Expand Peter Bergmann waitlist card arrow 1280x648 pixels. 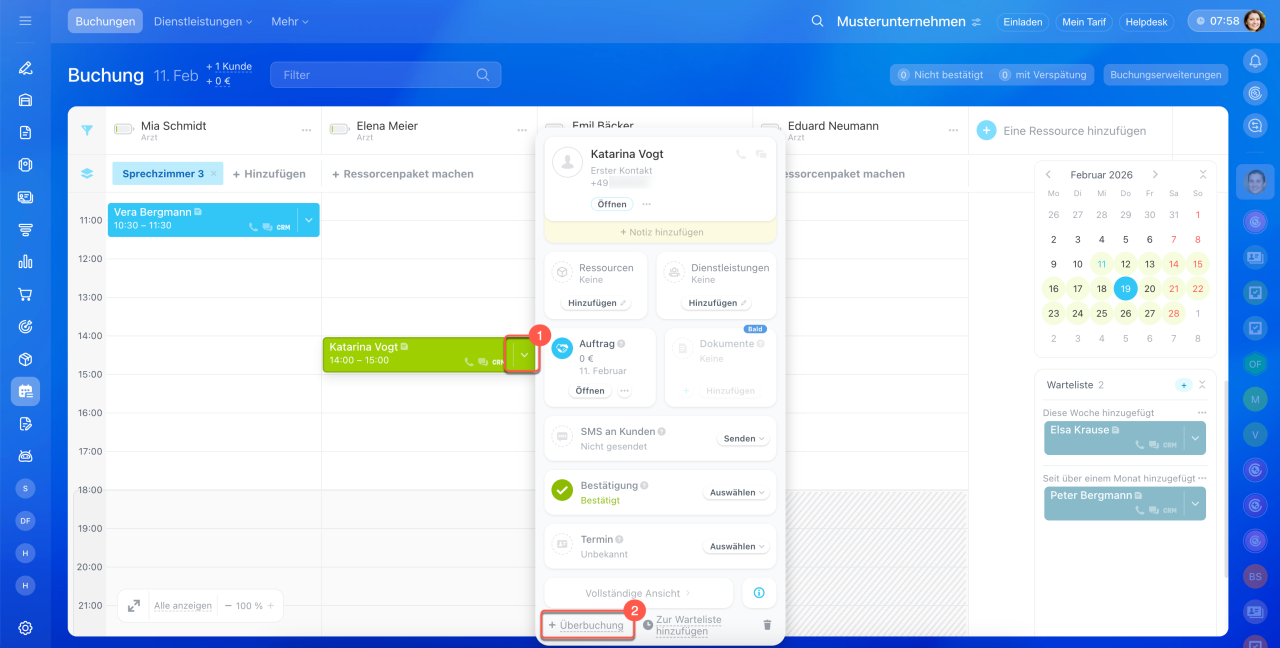point(1195,503)
